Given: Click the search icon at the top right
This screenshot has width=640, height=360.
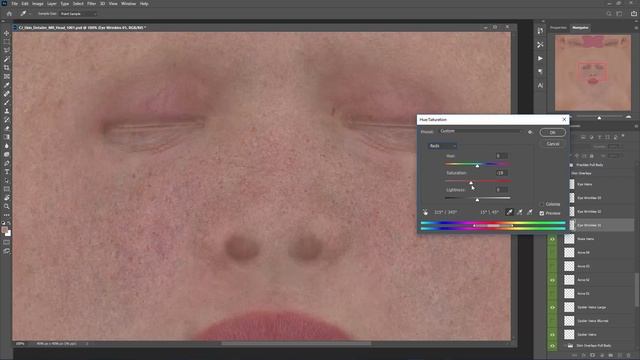Looking at the screenshot, I should coord(609,13).
